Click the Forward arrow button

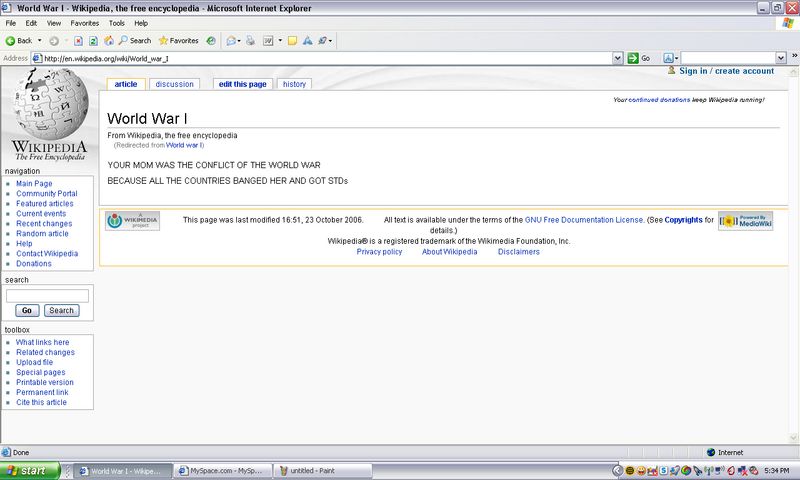pyautogui.click(x=54, y=41)
